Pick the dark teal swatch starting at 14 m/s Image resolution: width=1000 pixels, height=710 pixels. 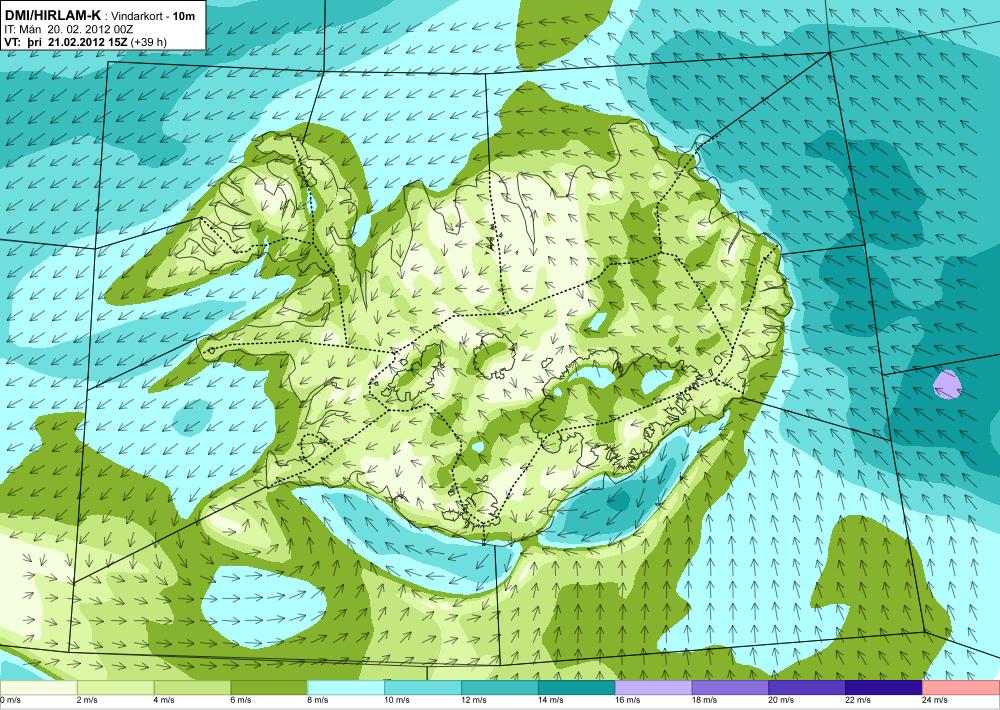577,688
